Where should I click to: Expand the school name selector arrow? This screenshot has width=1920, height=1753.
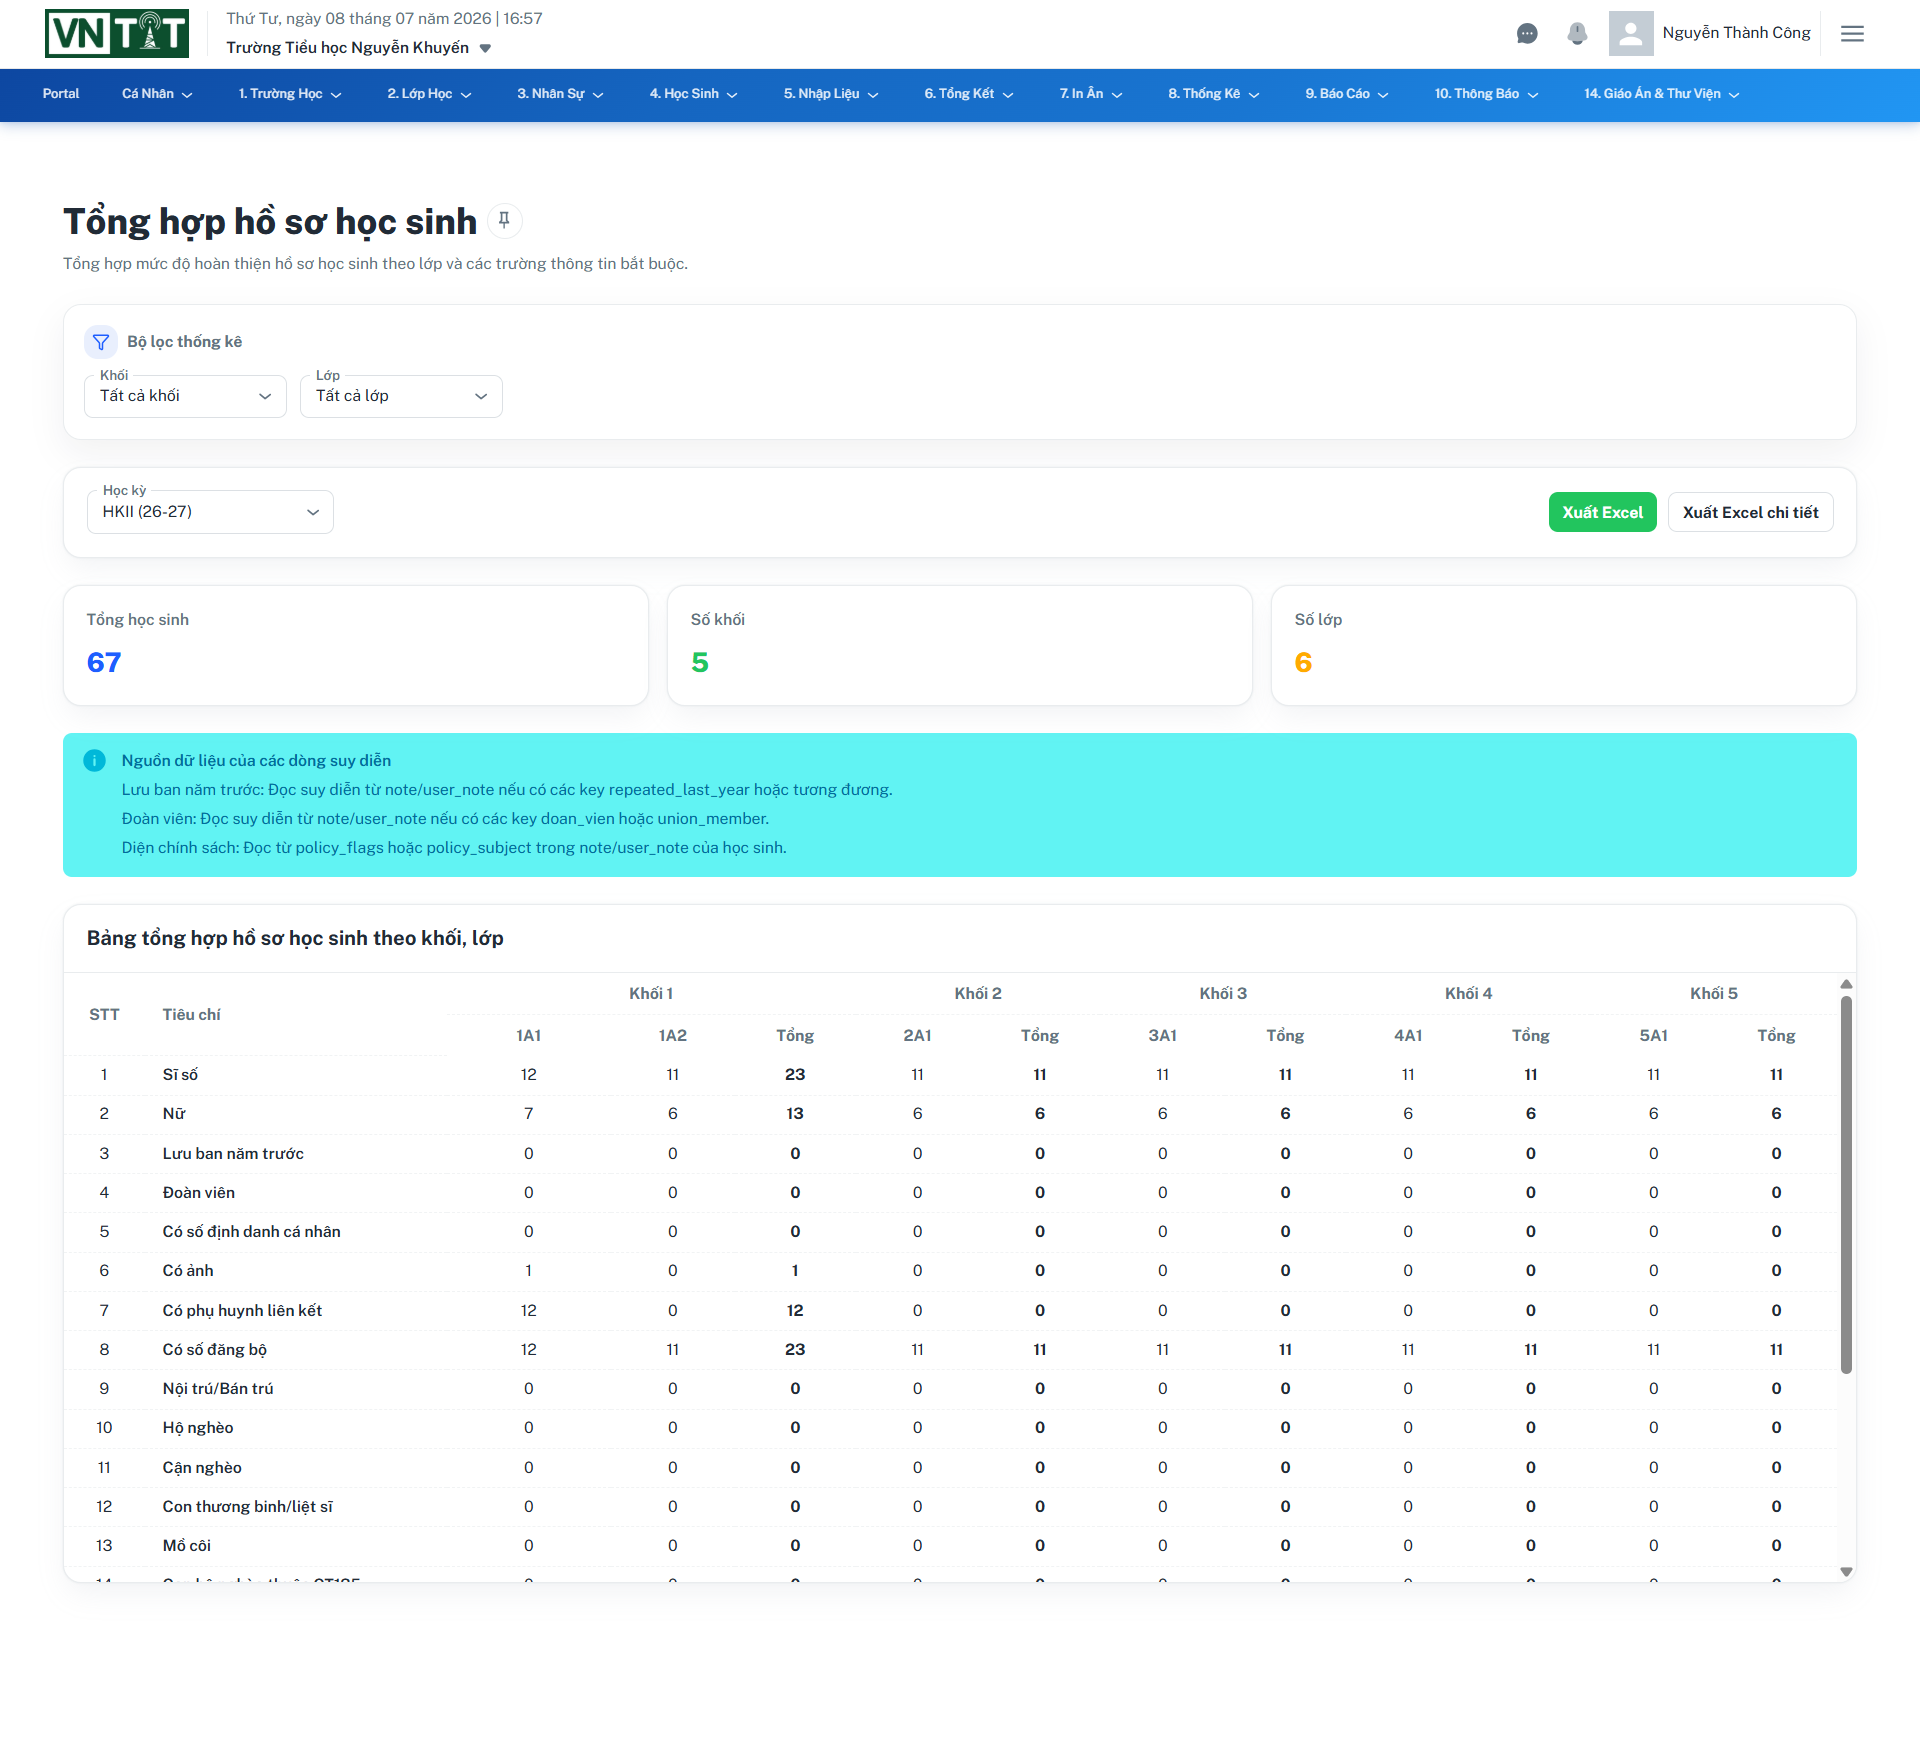[x=485, y=48]
